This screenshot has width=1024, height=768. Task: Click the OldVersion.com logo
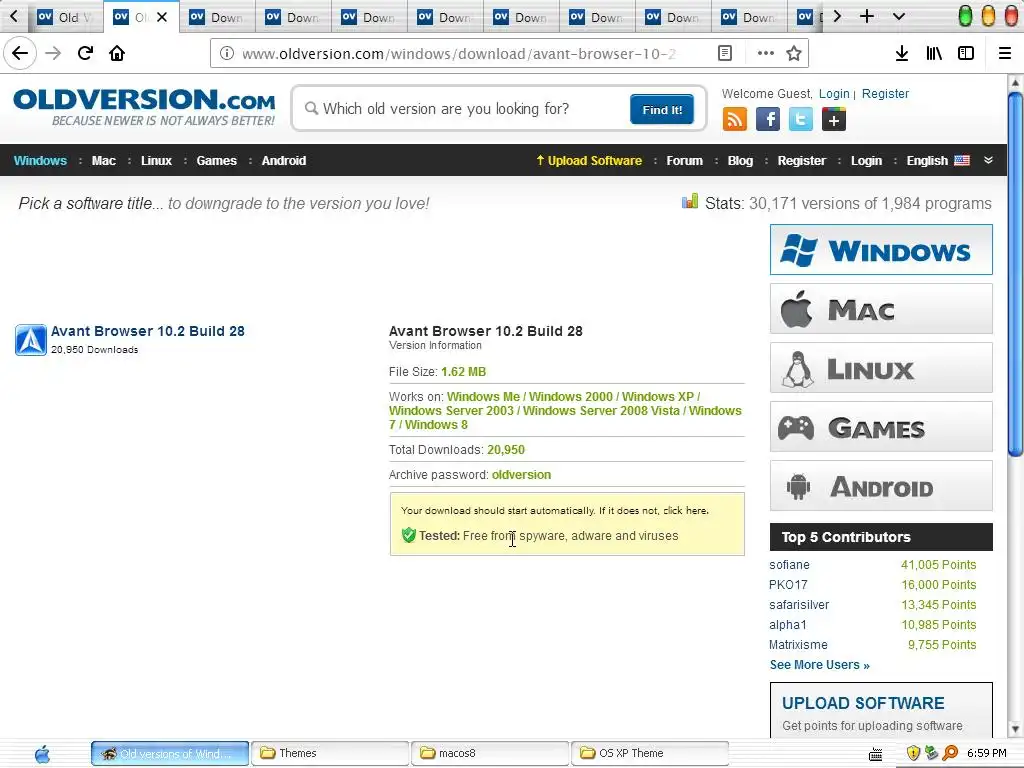tap(144, 107)
